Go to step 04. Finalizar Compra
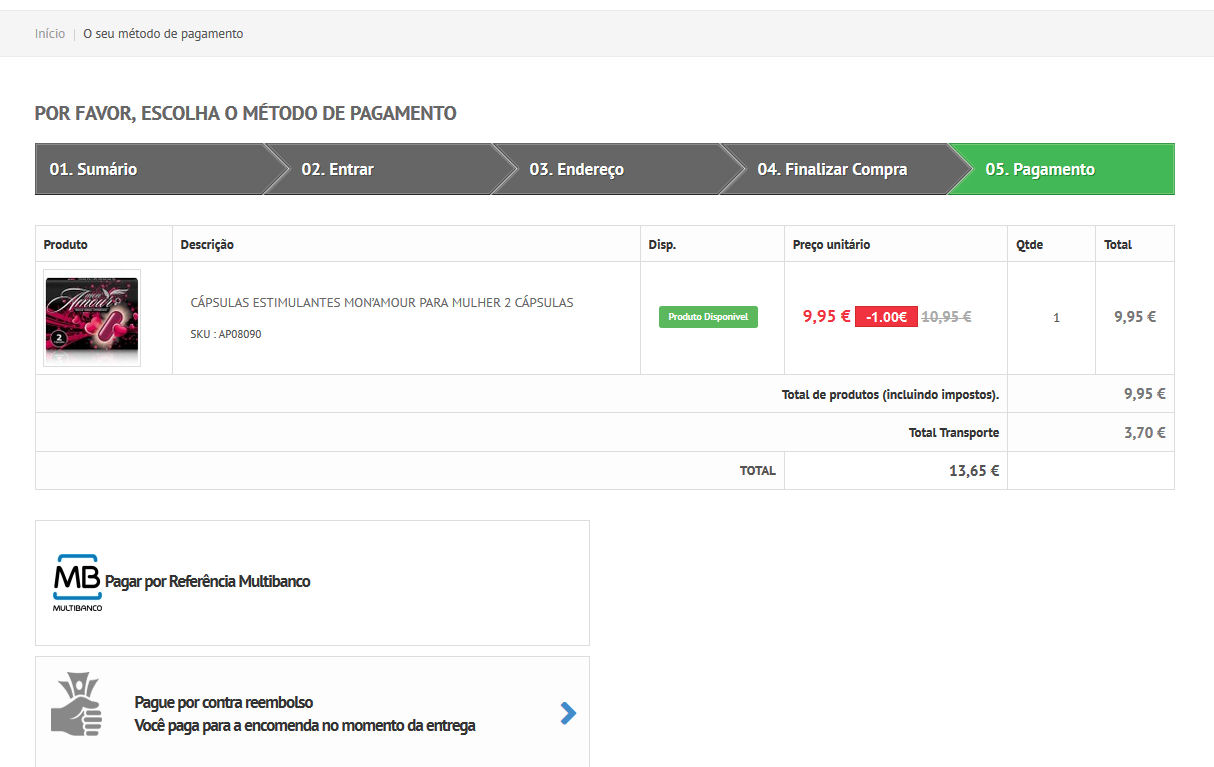 (832, 169)
